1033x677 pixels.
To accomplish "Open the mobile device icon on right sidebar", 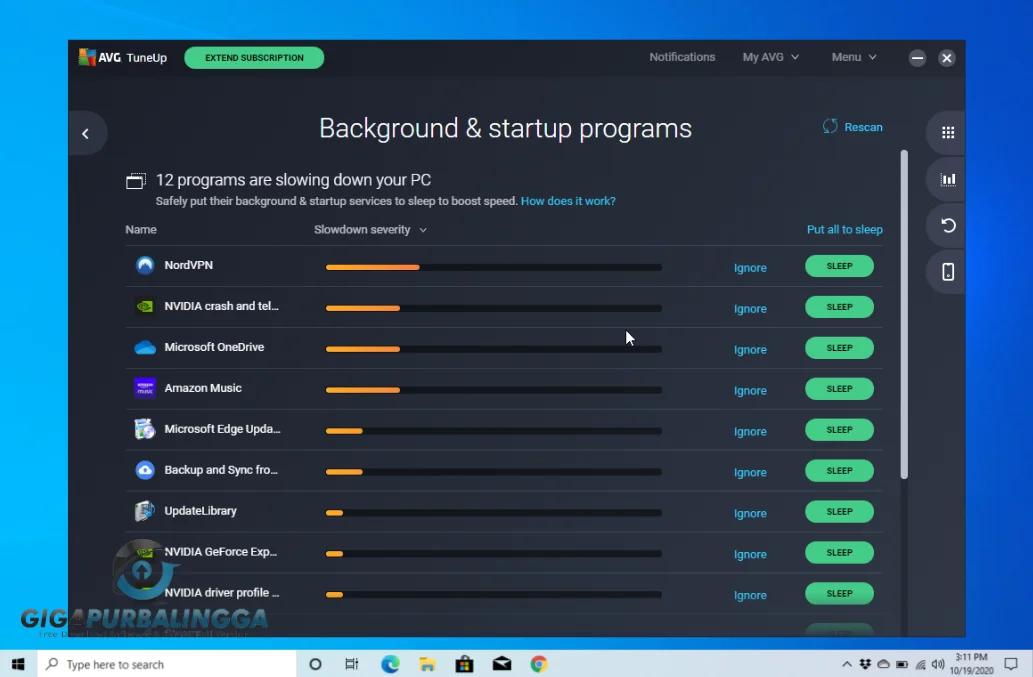I will click(946, 271).
